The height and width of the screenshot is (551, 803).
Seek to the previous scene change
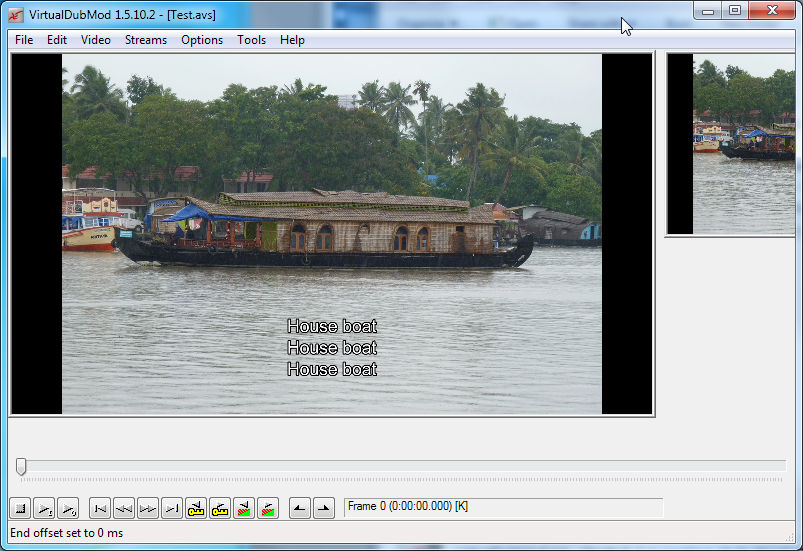[x=244, y=508]
